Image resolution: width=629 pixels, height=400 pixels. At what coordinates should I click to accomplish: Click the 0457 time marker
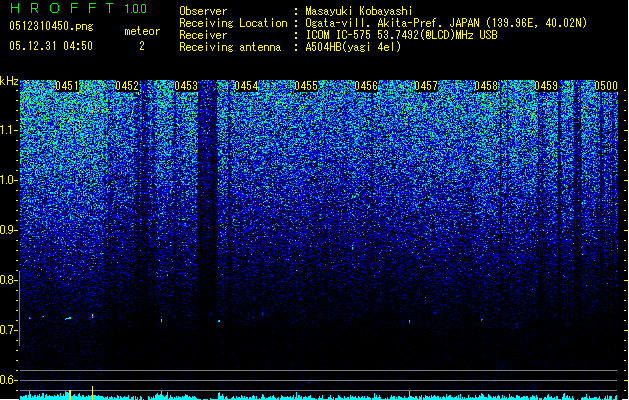(x=426, y=86)
